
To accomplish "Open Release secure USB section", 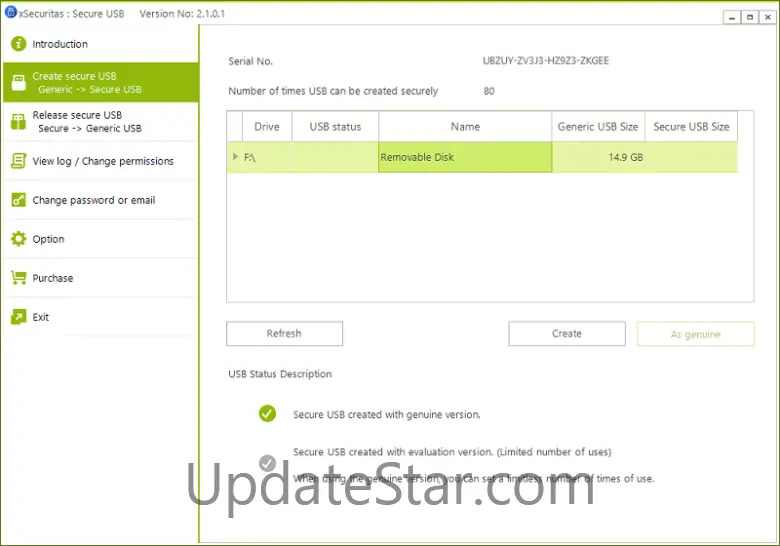I will (100, 121).
